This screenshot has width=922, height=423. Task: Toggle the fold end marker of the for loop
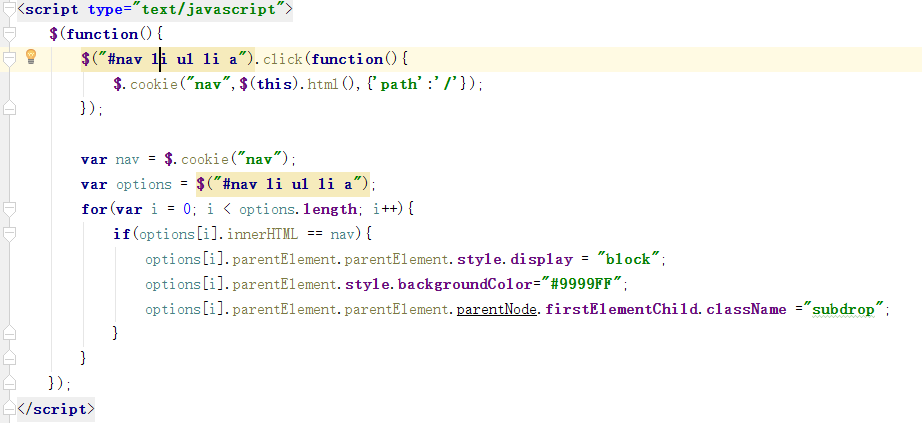[9, 358]
